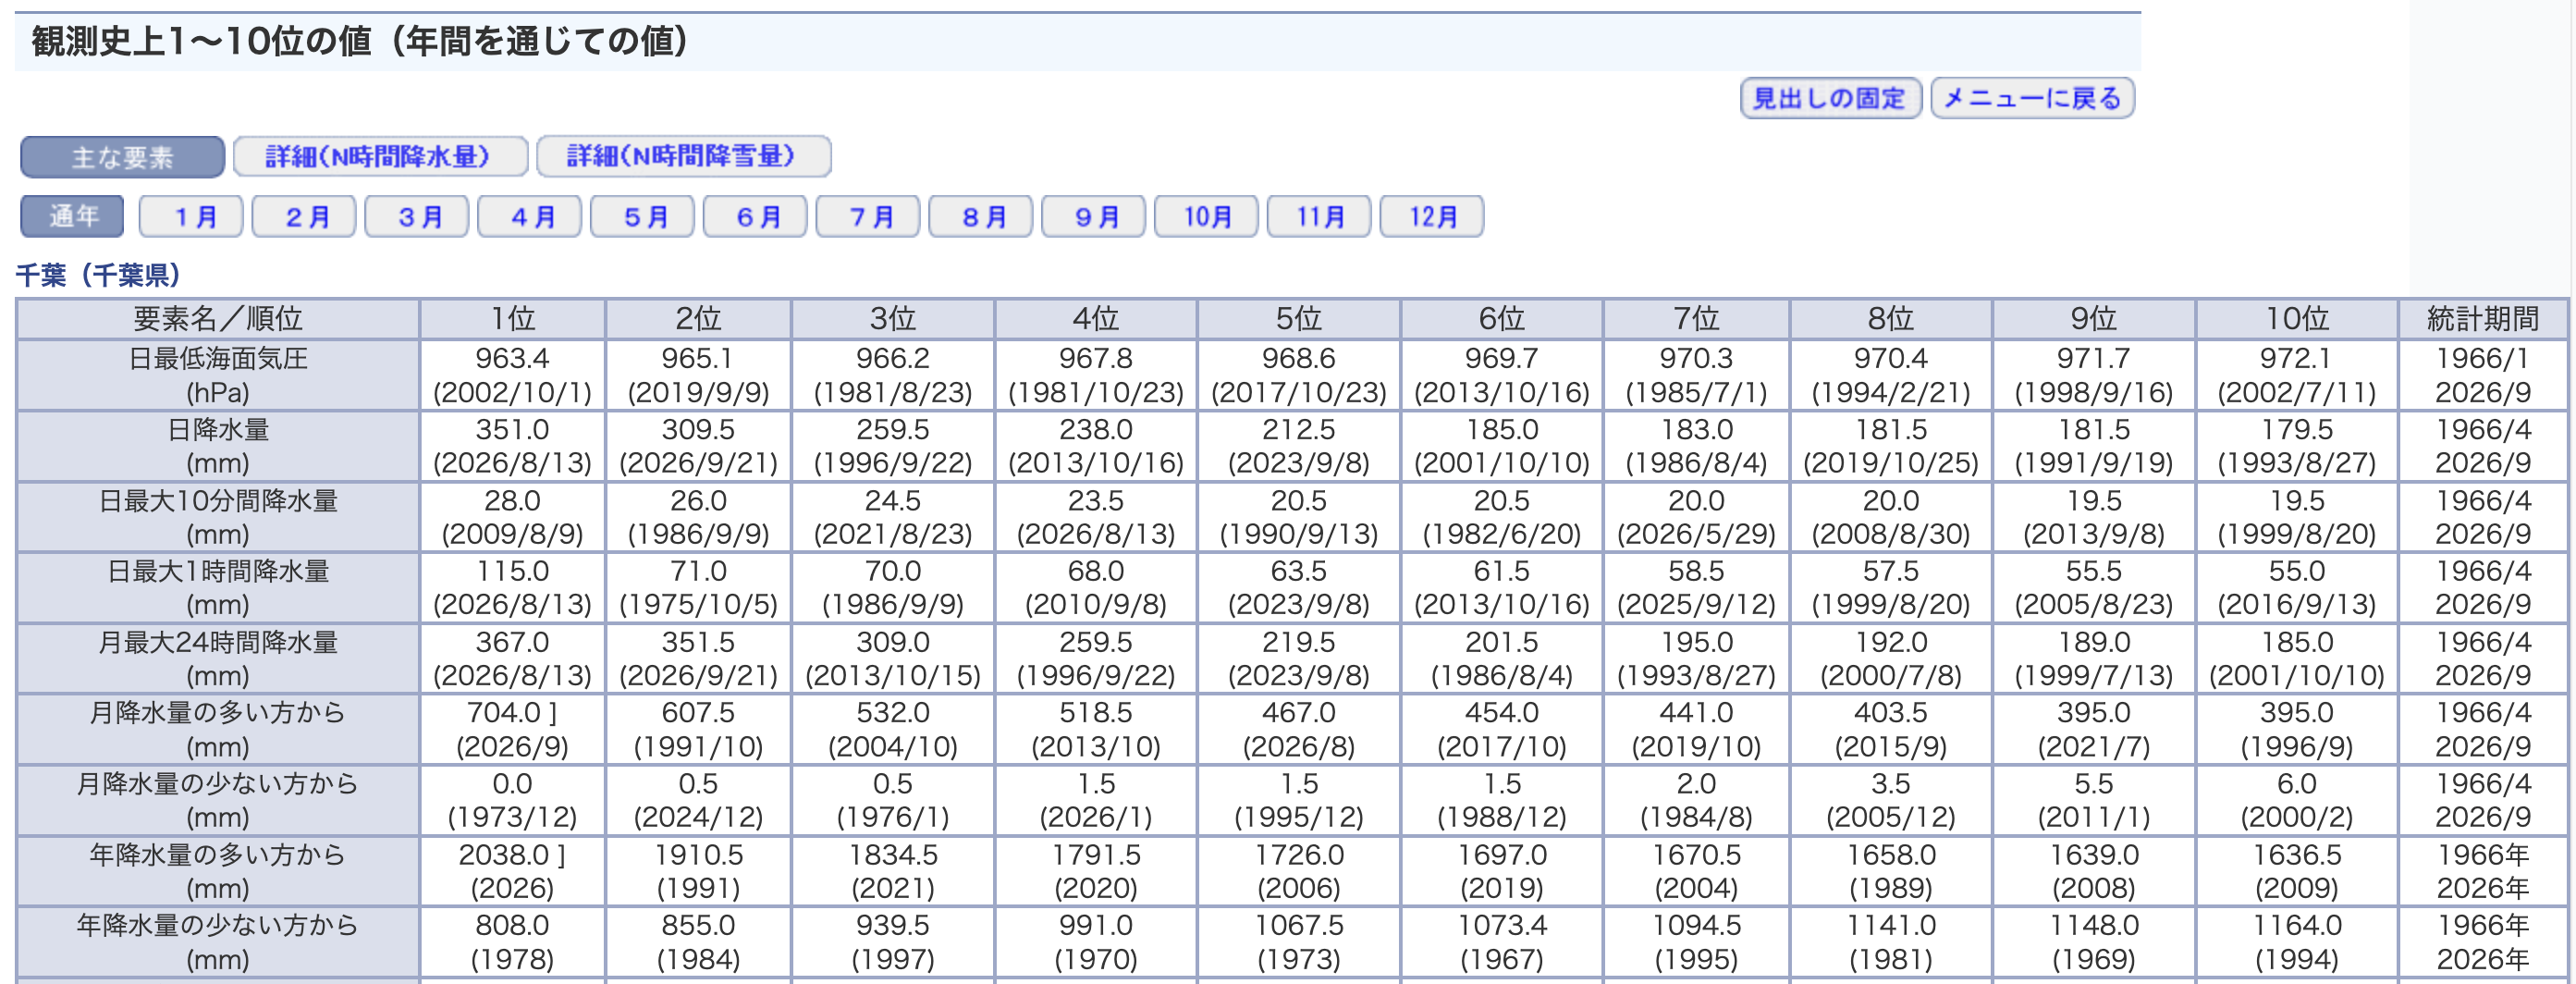The height and width of the screenshot is (984, 2576).
Task: Click the 115.0 hourly precipitation cell
Action: (x=512, y=588)
